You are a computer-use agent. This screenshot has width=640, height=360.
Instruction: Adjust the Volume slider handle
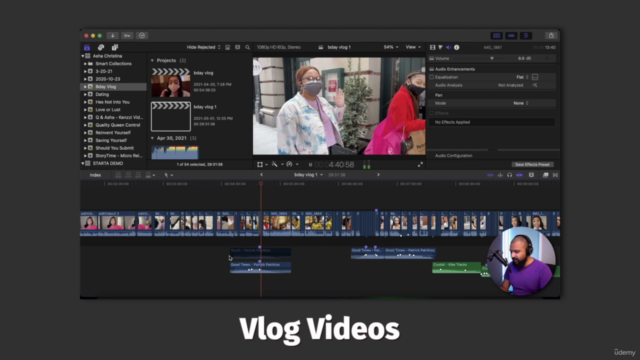[x=492, y=58]
